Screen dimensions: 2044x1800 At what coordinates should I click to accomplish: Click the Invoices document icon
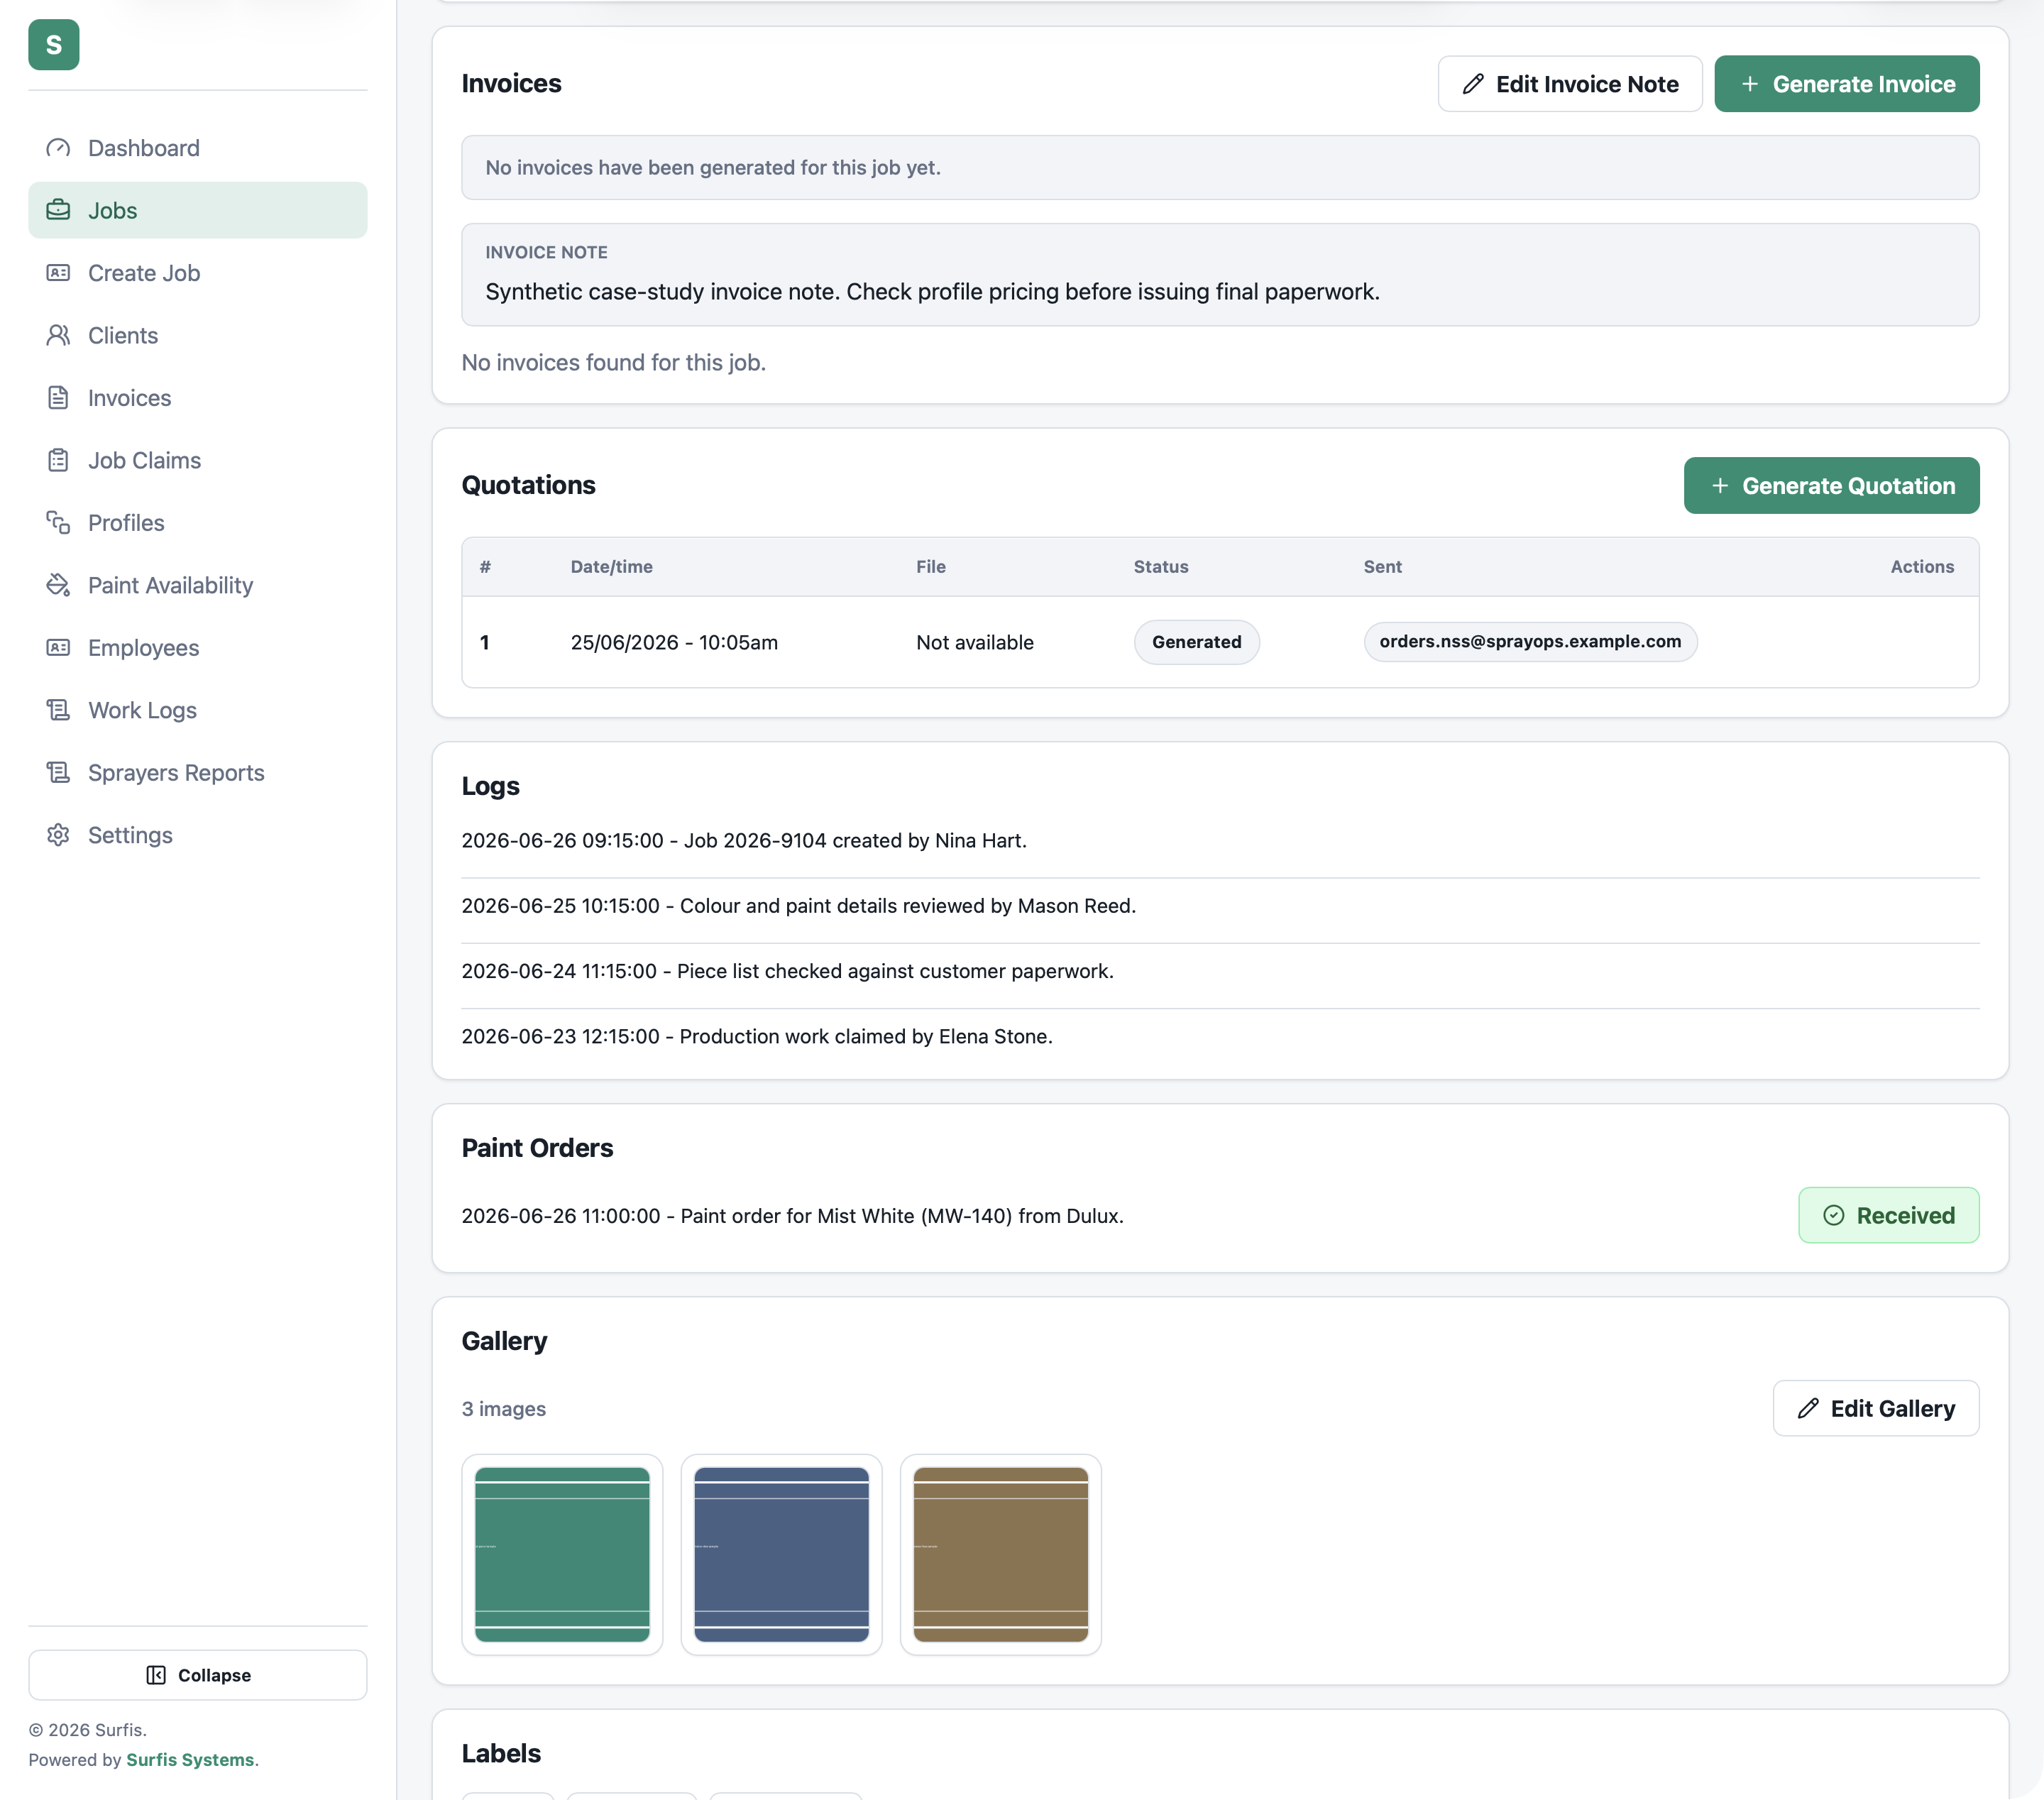point(58,398)
